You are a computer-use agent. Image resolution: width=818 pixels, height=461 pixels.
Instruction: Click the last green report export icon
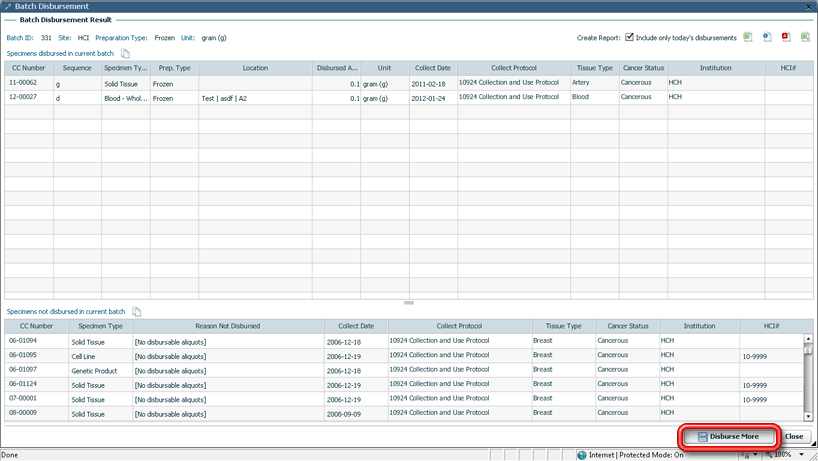click(x=805, y=37)
